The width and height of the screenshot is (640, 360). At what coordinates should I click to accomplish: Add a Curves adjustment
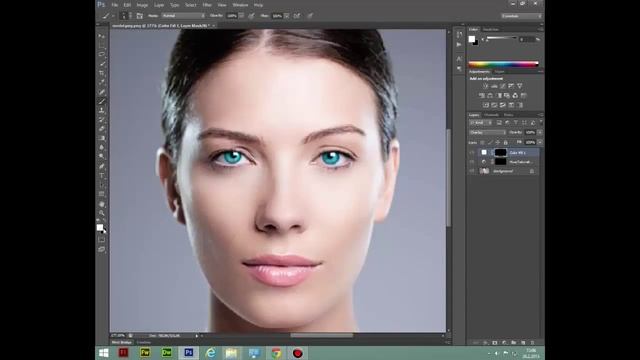(502, 86)
